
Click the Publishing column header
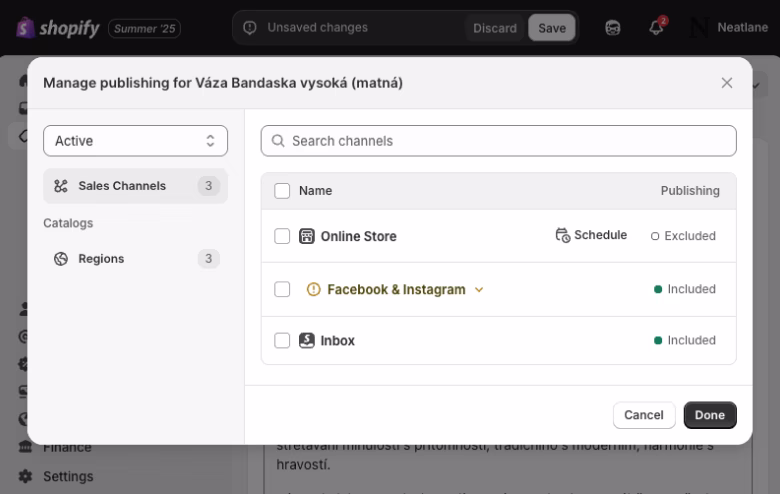(690, 191)
